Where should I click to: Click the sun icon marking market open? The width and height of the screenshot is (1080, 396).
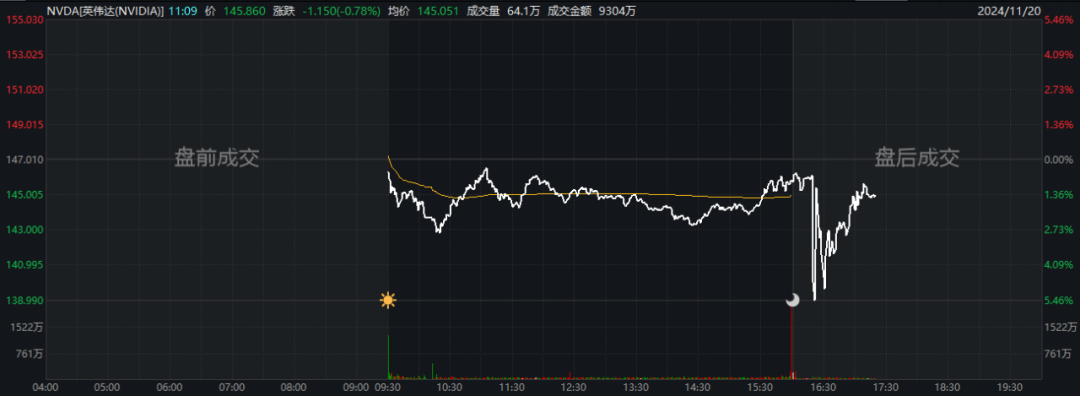(x=388, y=300)
